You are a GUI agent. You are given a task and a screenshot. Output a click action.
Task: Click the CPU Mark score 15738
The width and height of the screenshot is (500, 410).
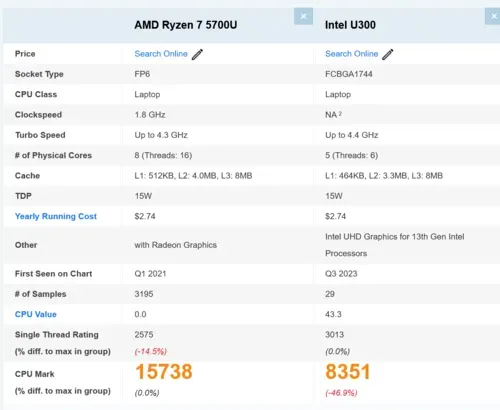coord(164,372)
